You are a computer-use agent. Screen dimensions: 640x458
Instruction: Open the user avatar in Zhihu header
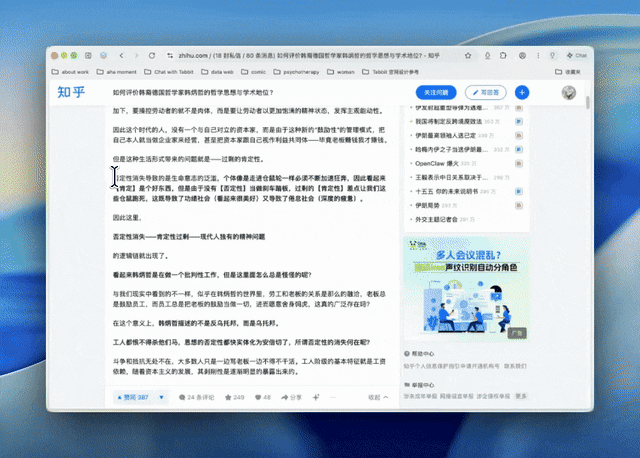569,93
